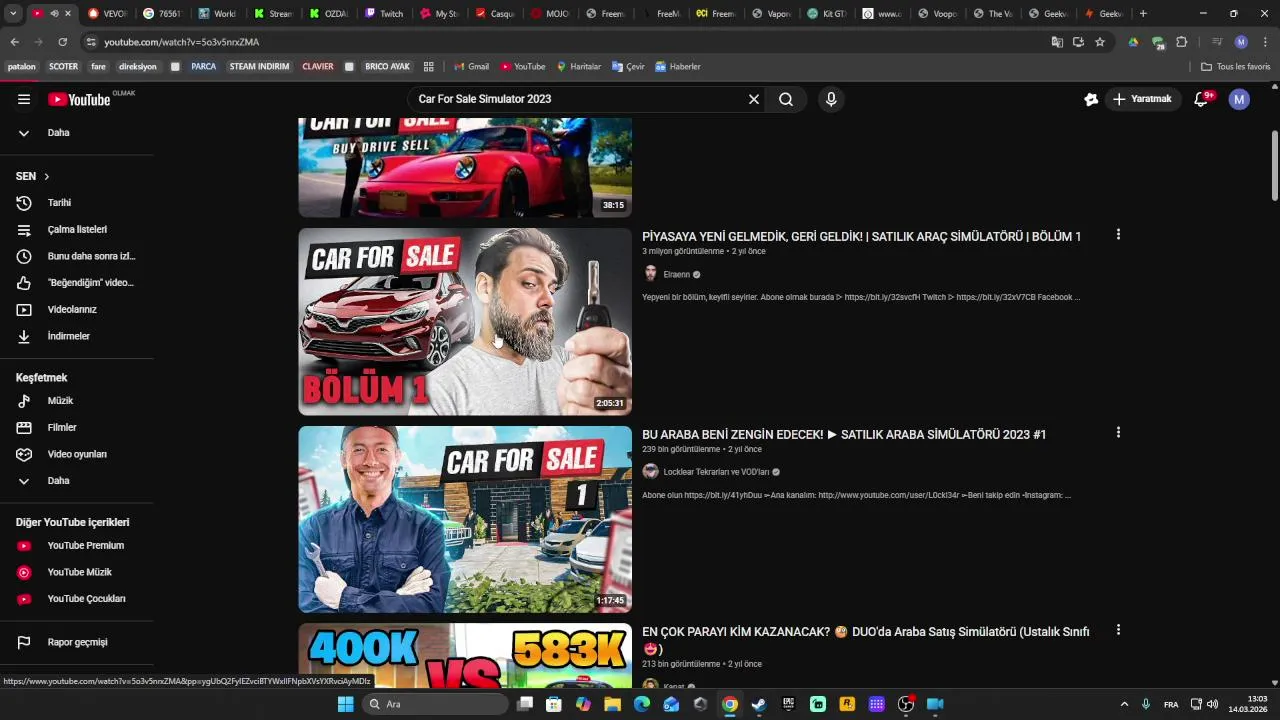Open Tarihi history in sidebar

(60, 203)
